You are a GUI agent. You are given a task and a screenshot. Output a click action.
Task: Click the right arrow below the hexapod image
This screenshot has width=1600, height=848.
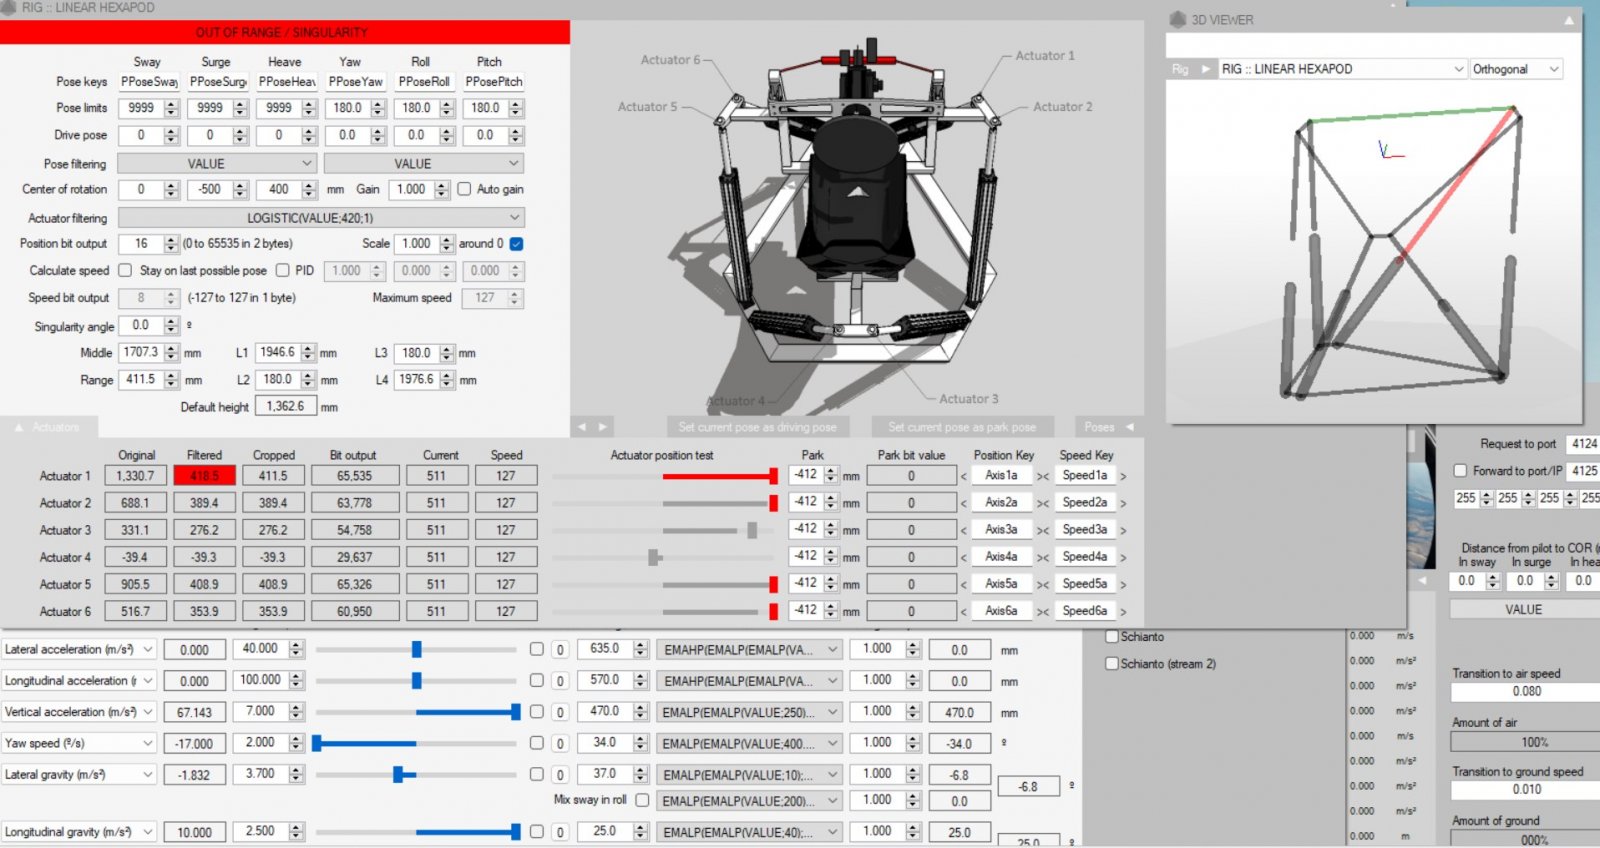pos(603,427)
